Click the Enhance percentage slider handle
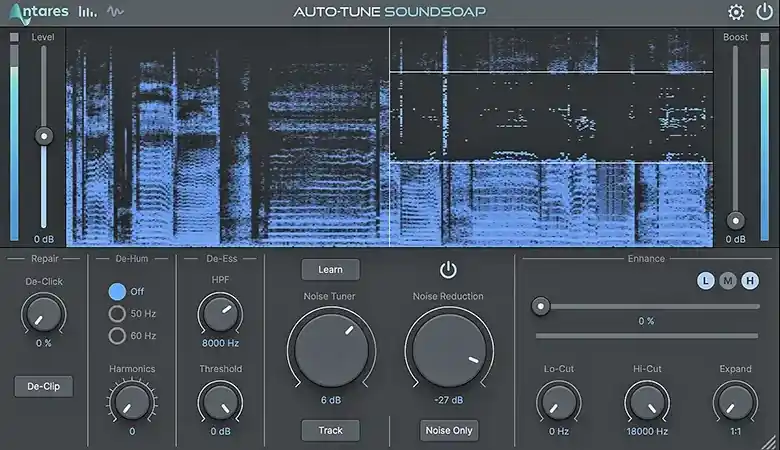 coord(541,306)
